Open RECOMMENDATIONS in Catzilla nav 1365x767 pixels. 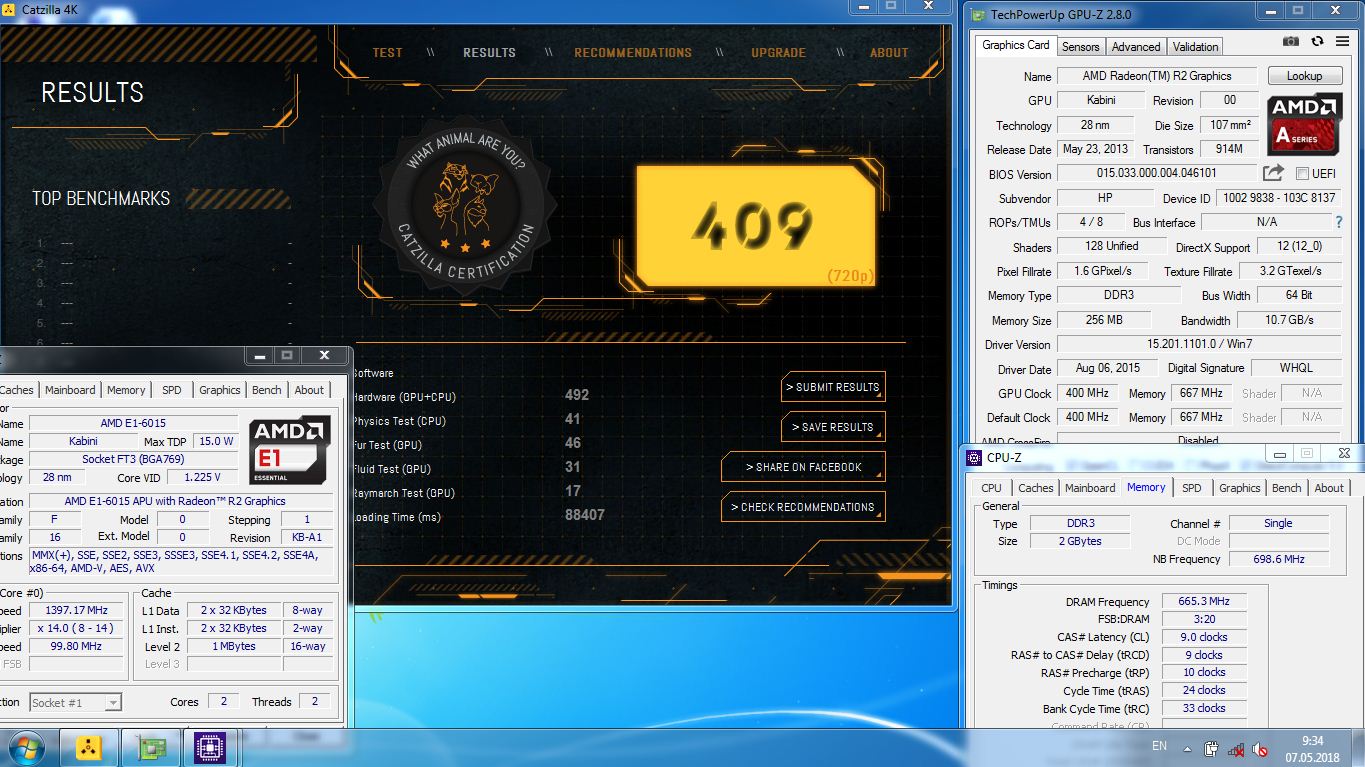click(x=633, y=52)
